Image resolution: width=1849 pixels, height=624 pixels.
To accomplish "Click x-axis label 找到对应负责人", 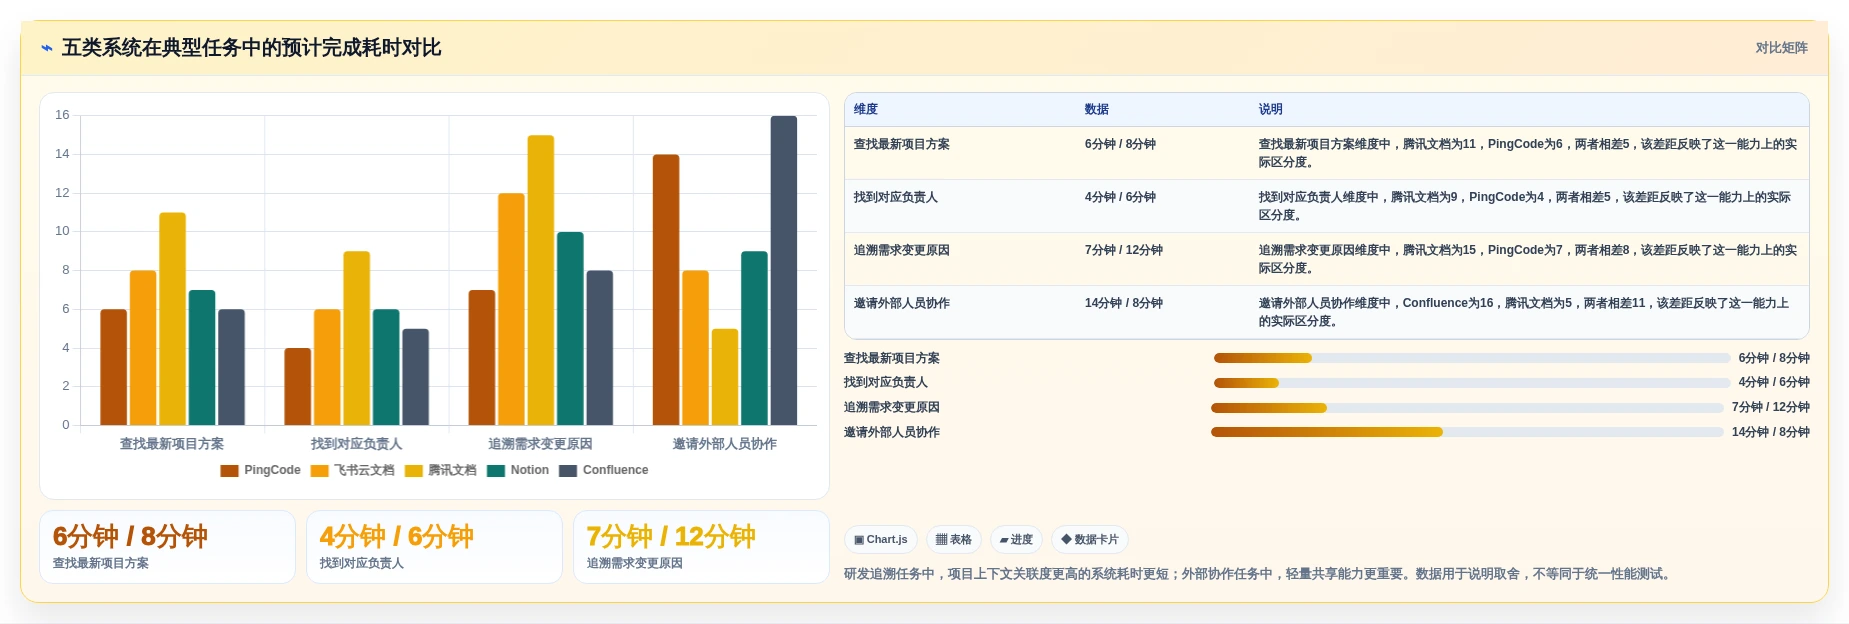I will coord(357,444).
